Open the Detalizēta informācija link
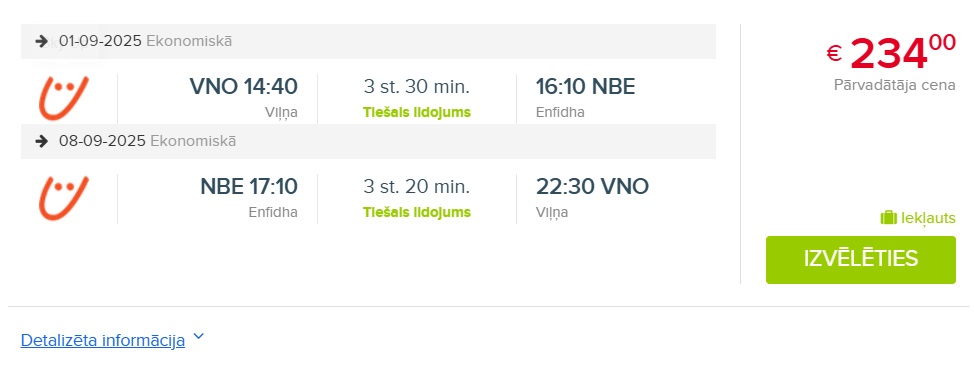 click(103, 340)
